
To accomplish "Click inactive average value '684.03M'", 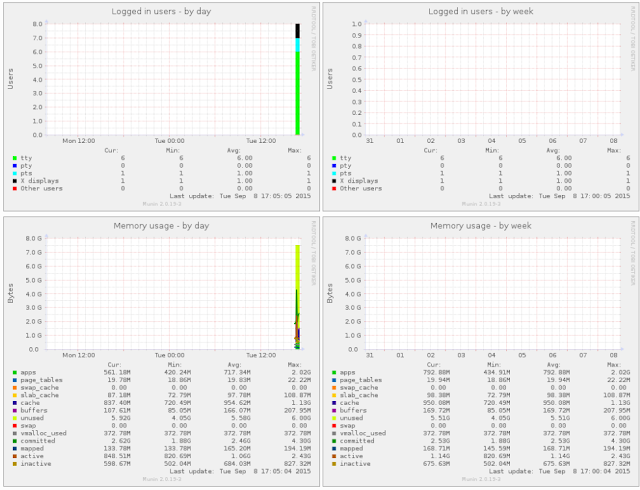I will (x=237, y=464).
